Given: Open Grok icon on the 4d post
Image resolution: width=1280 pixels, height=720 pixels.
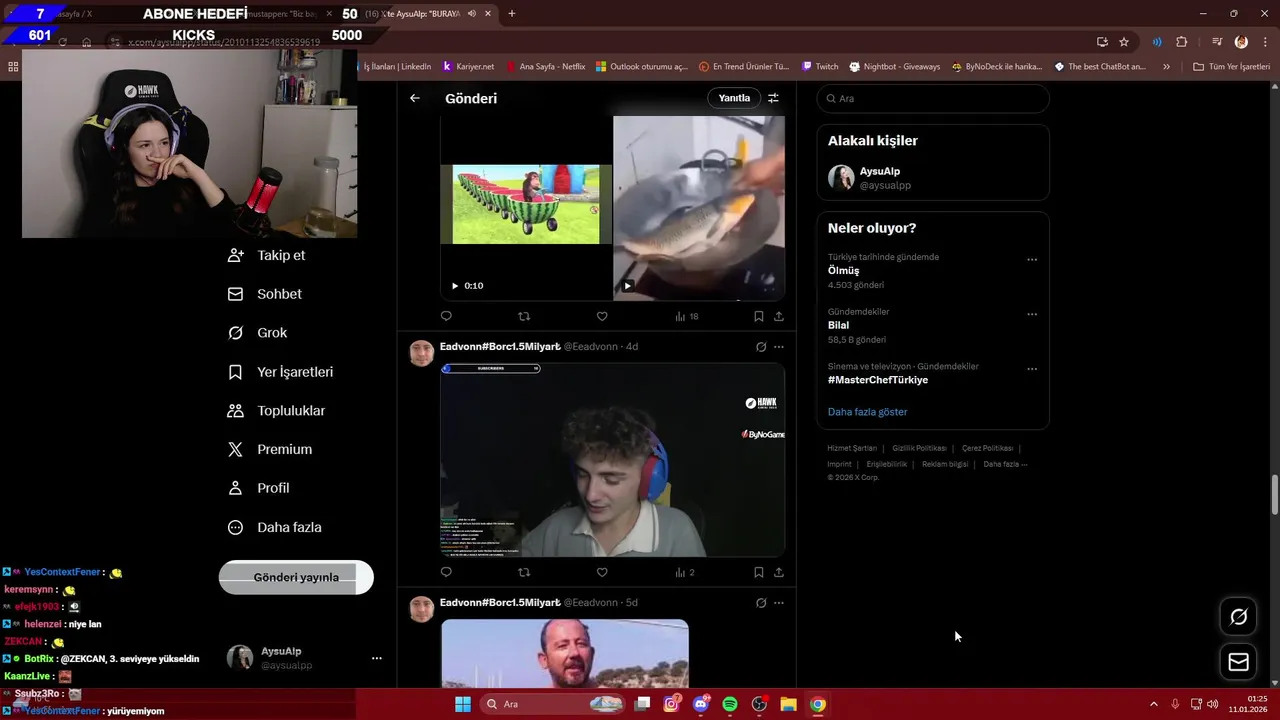Looking at the screenshot, I should click(761, 347).
